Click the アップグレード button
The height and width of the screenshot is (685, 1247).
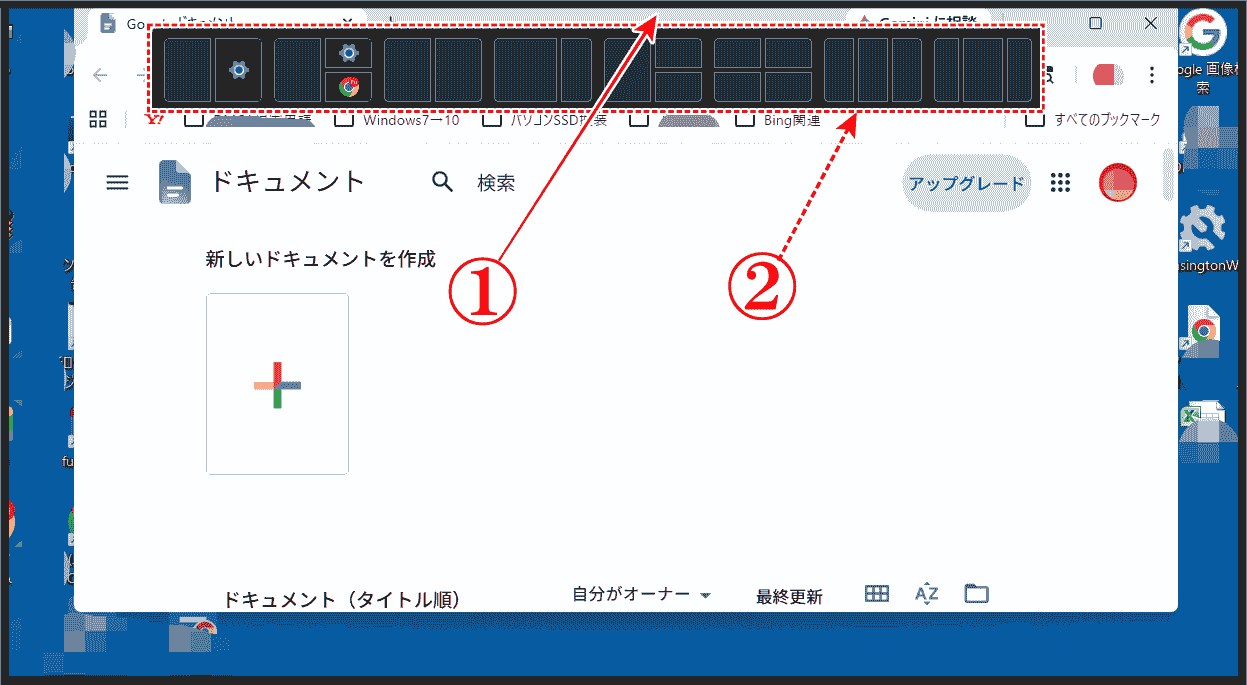[x=967, y=183]
